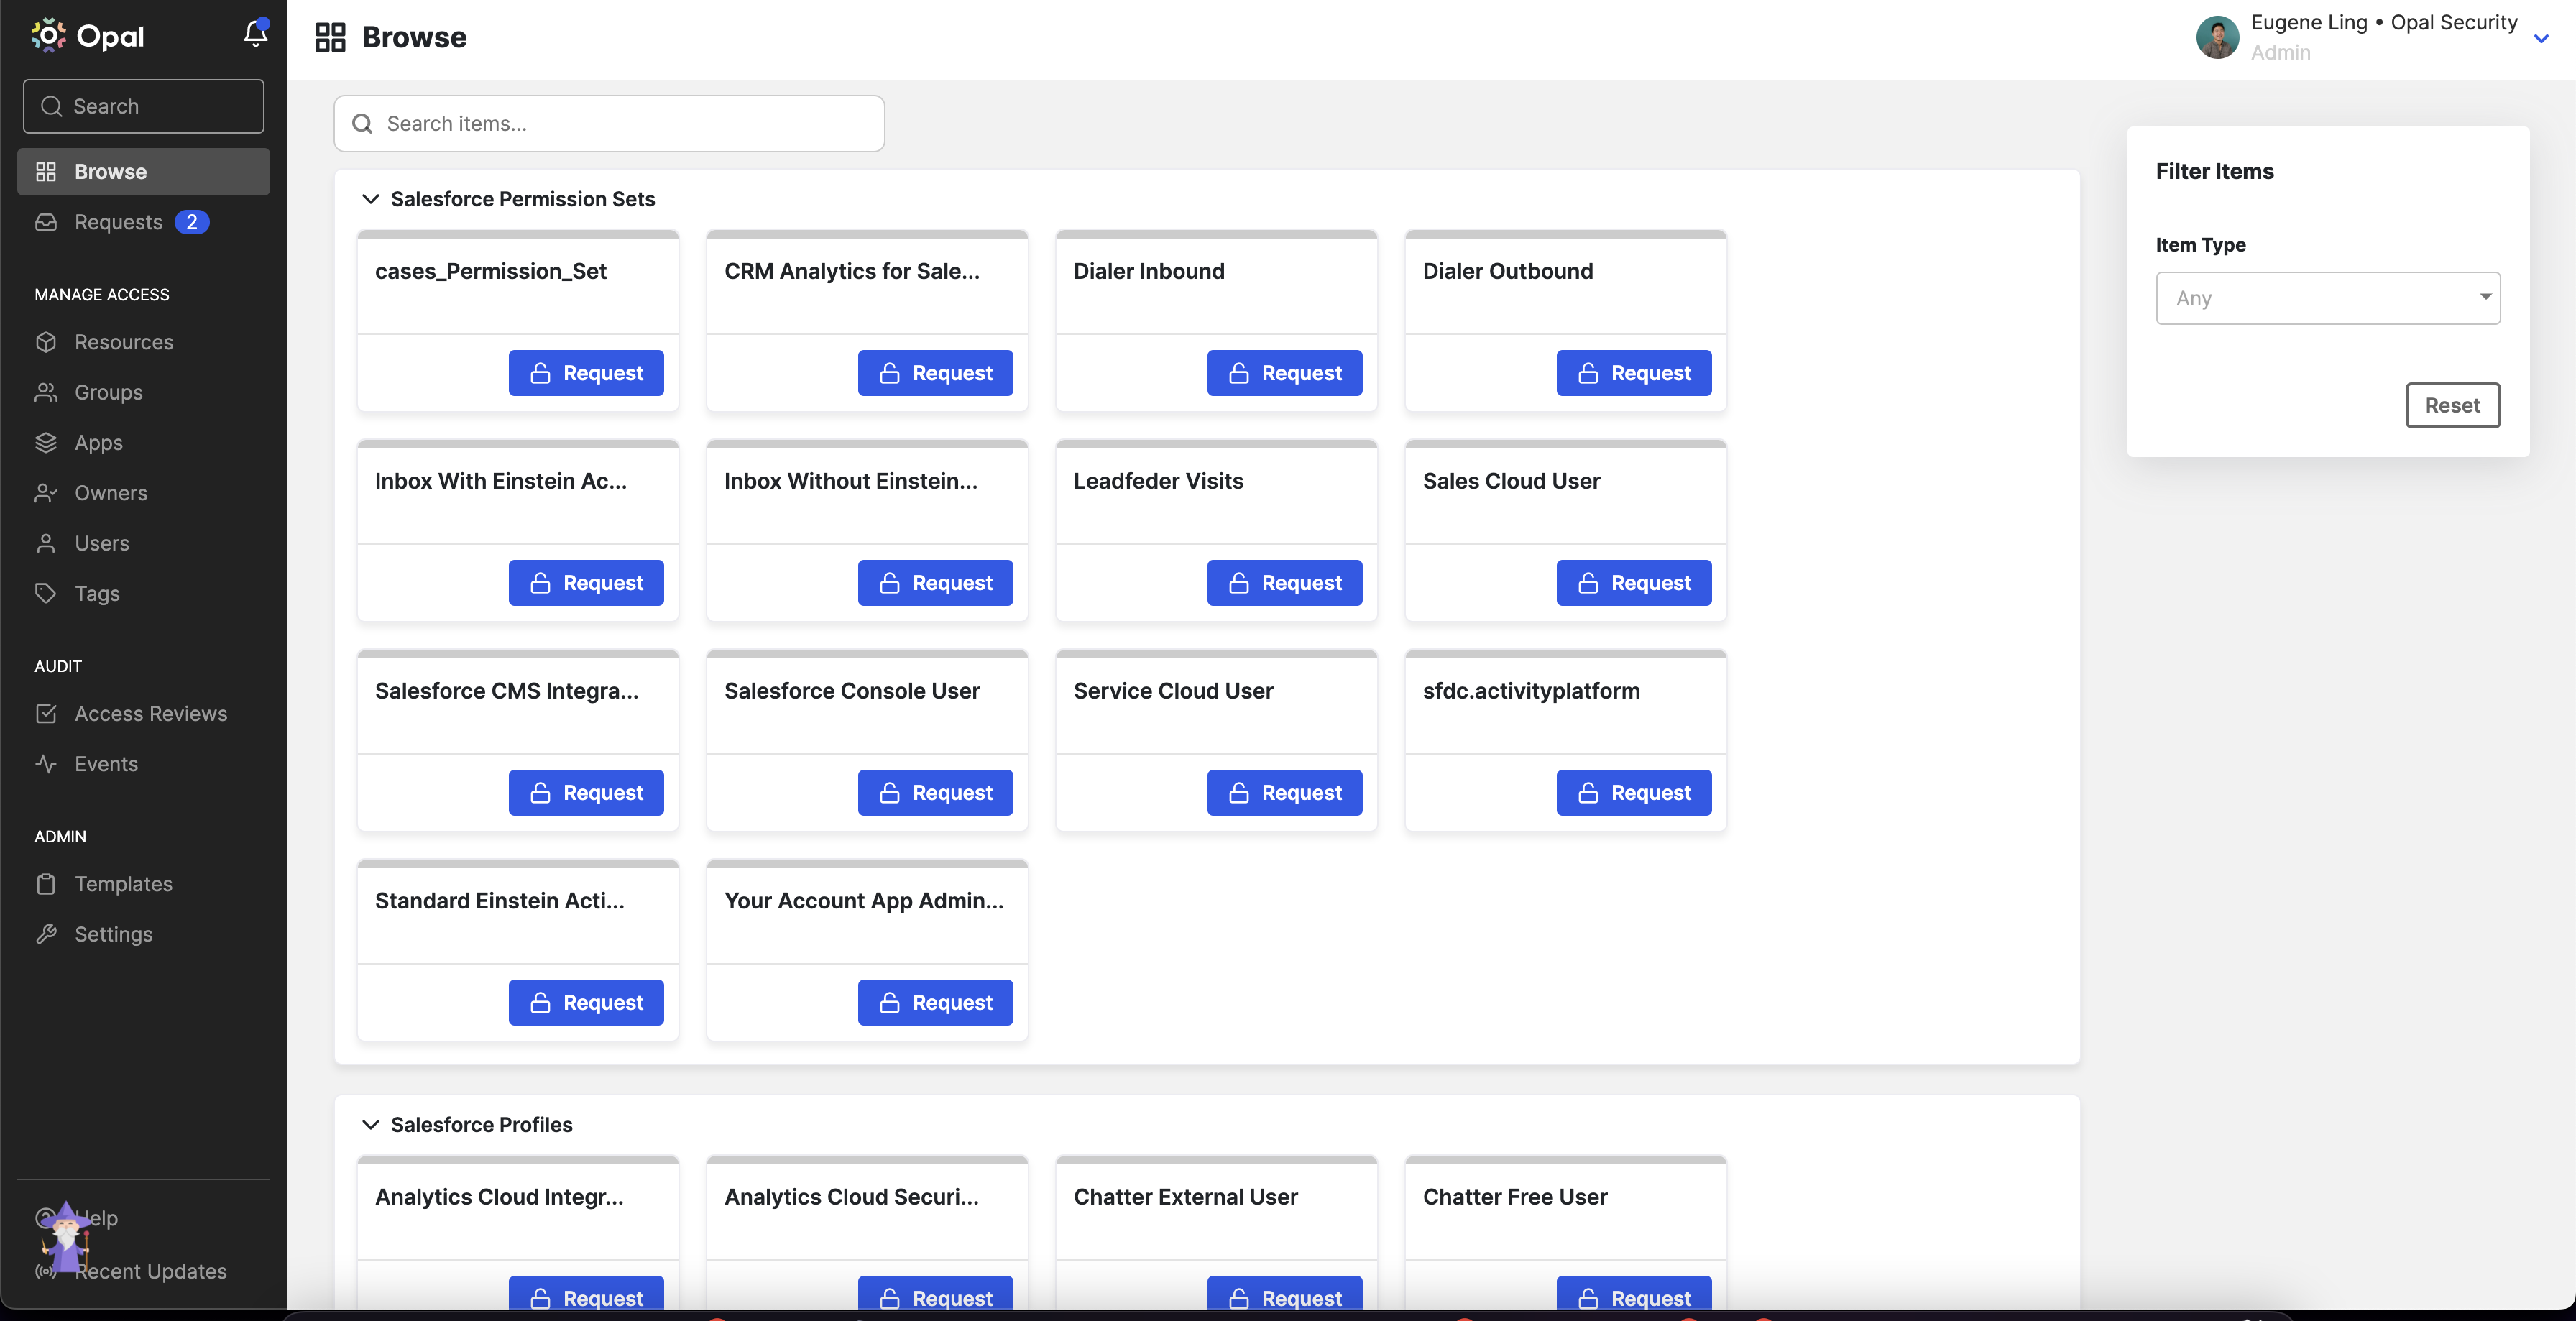Image resolution: width=2576 pixels, height=1321 pixels.
Task: Open Access Reviews in the Audit section
Action: click(x=150, y=713)
